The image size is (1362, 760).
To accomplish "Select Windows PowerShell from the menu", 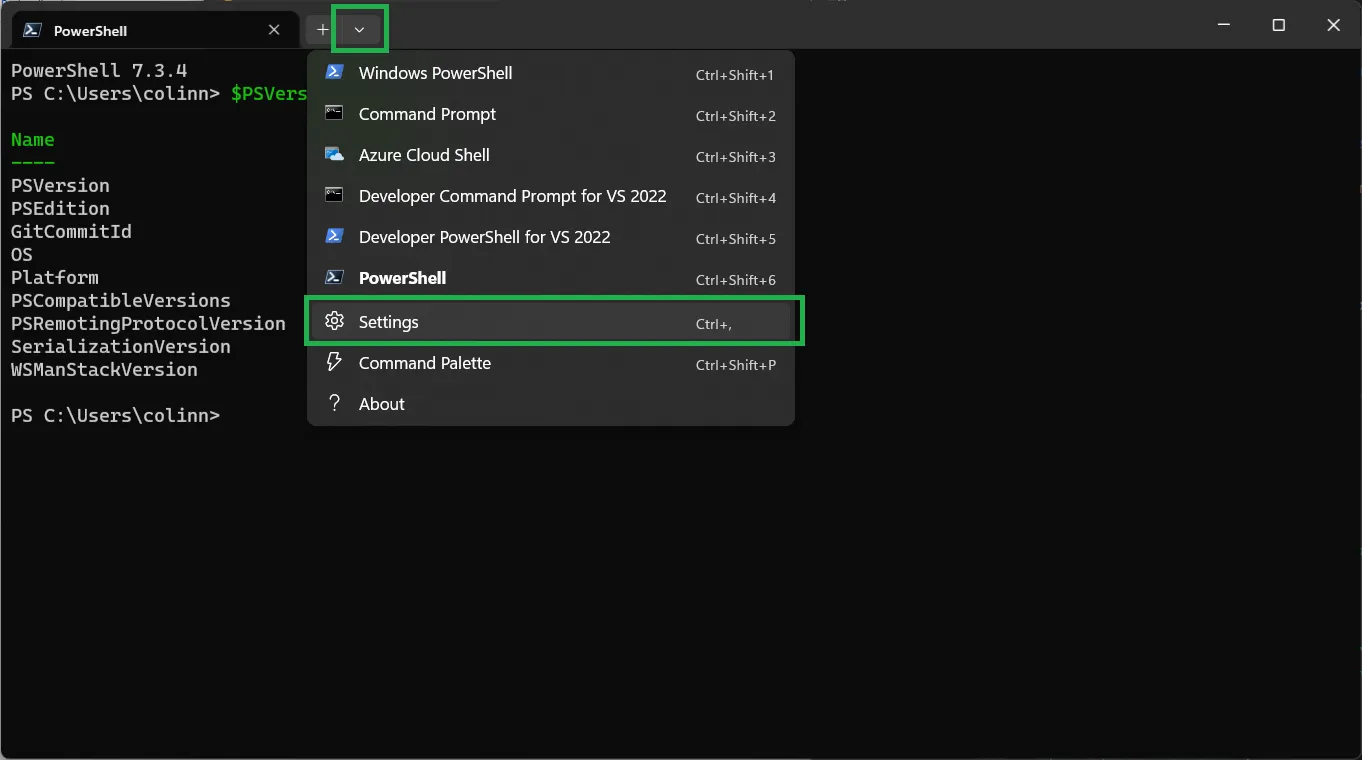I will 435,72.
